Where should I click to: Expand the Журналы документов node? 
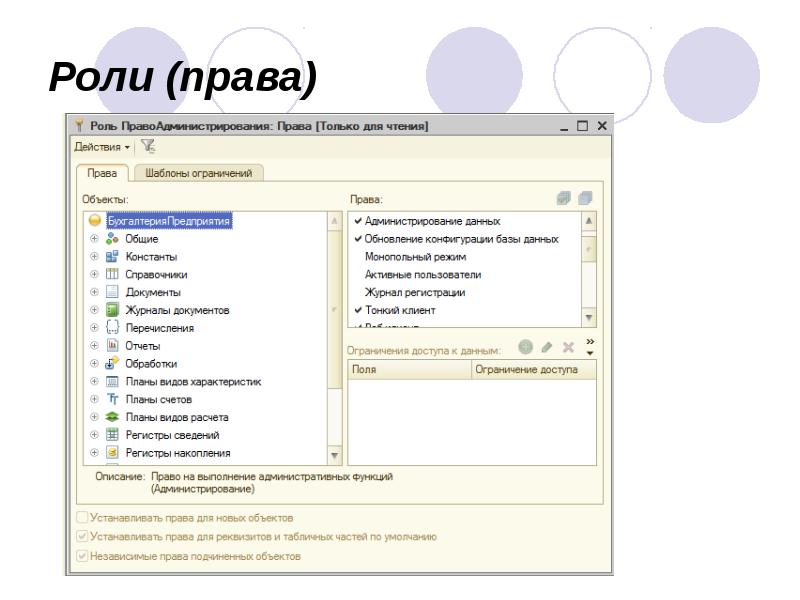pyautogui.click(x=94, y=310)
